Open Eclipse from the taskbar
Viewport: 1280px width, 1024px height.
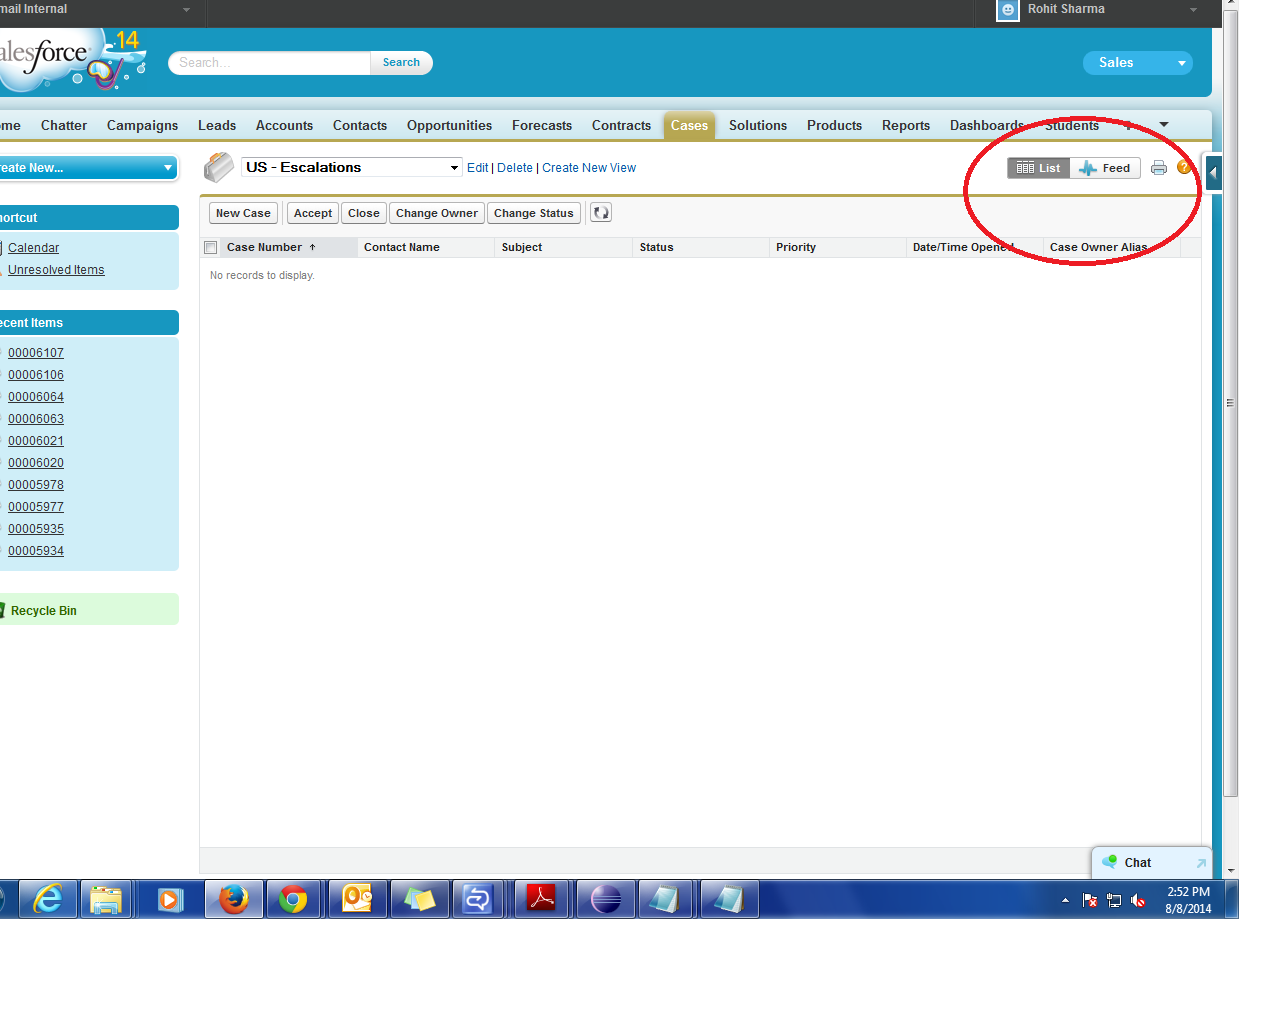(x=606, y=900)
